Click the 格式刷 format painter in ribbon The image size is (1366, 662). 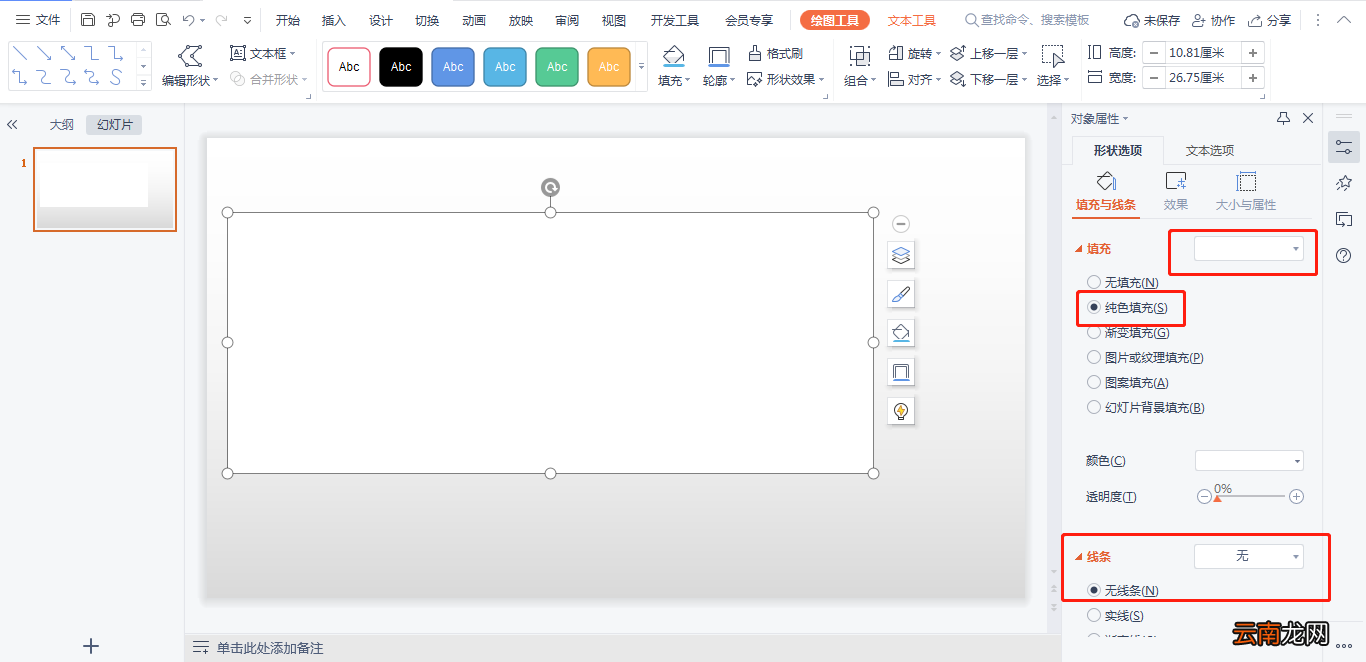click(776, 53)
